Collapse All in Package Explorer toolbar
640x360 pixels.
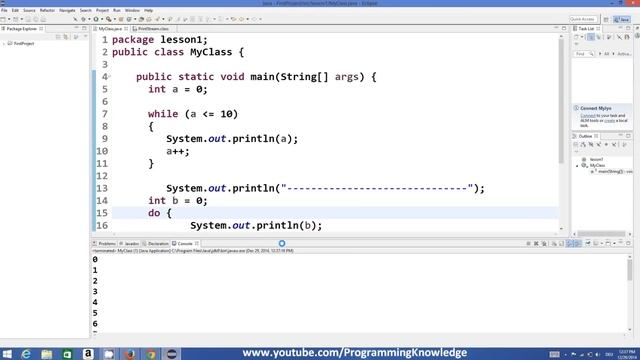click(x=58, y=37)
